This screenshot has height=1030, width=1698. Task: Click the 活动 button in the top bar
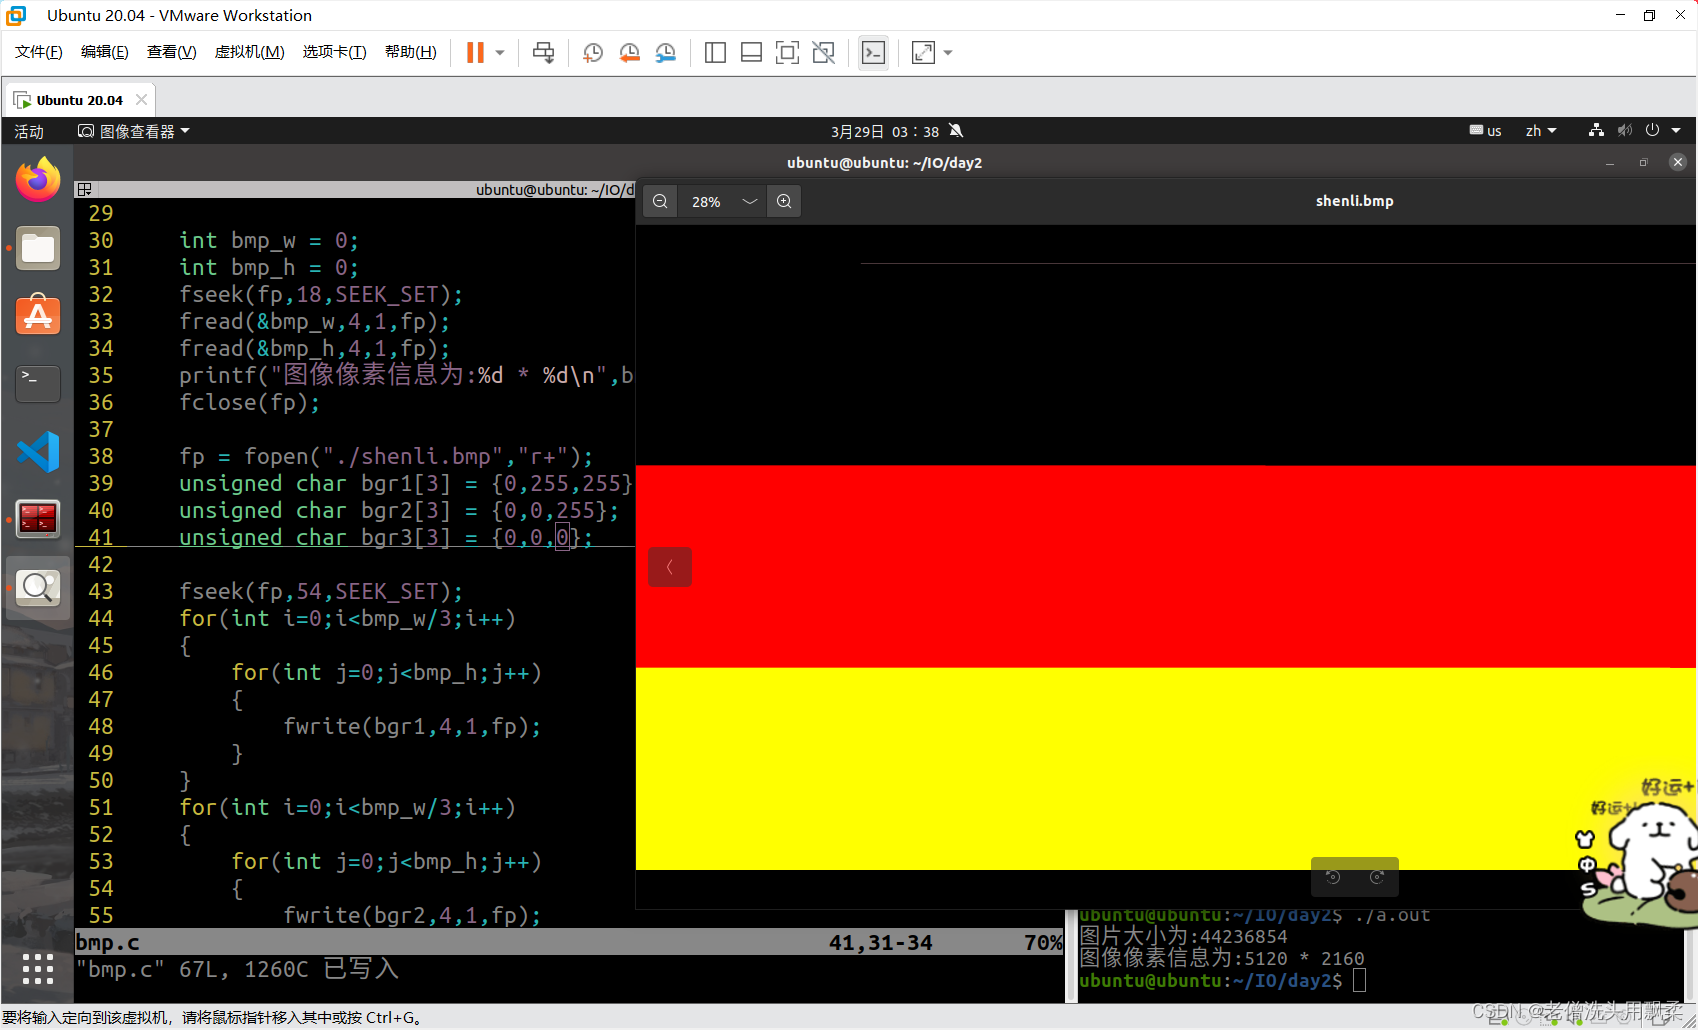coord(28,131)
